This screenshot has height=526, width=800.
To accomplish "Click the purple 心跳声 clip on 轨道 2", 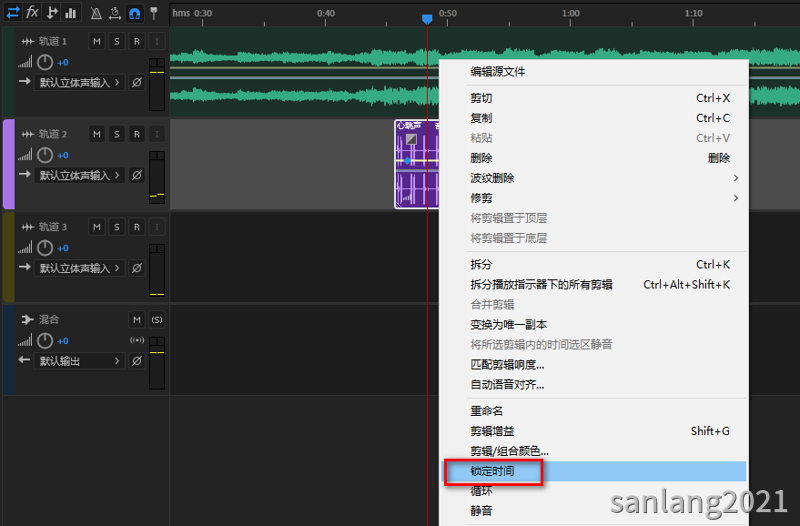I will [x=417, y=165].
